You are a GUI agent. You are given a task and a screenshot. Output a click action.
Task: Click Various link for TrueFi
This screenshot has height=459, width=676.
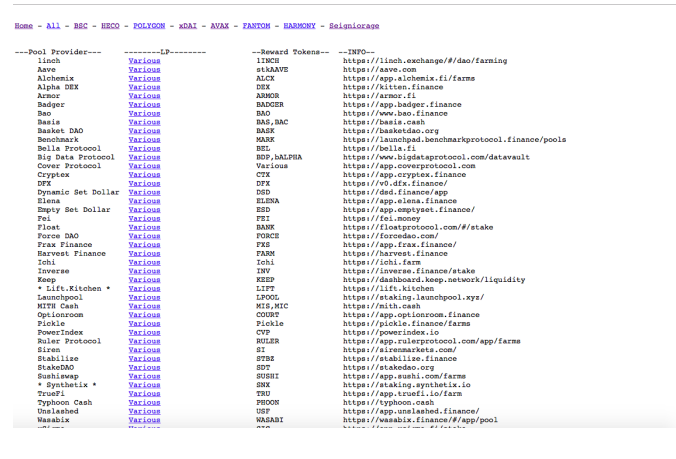(x=144, y=394)
